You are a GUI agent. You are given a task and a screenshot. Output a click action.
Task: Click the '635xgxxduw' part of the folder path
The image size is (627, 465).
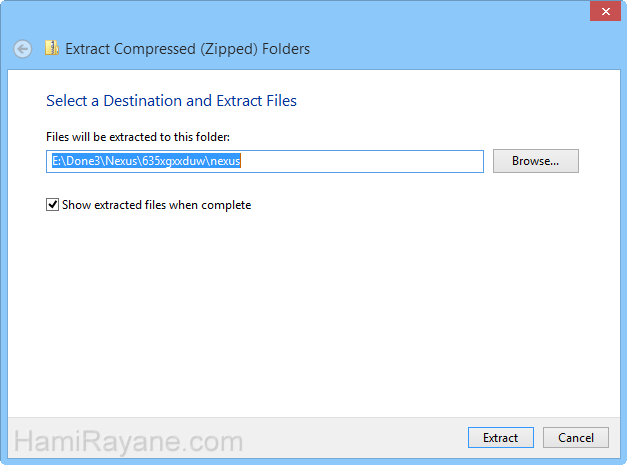click(x=174, y=161)
